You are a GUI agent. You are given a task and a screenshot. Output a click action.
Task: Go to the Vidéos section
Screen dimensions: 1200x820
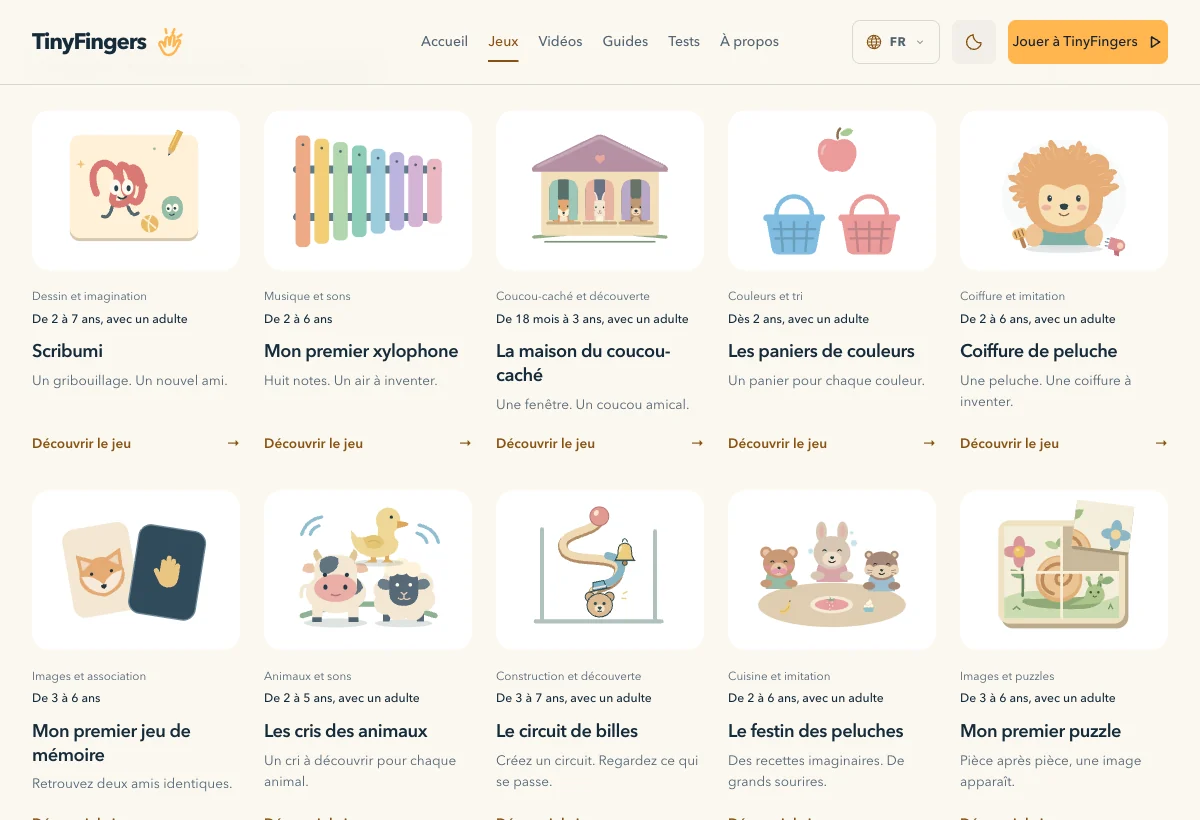click(560, 42)
